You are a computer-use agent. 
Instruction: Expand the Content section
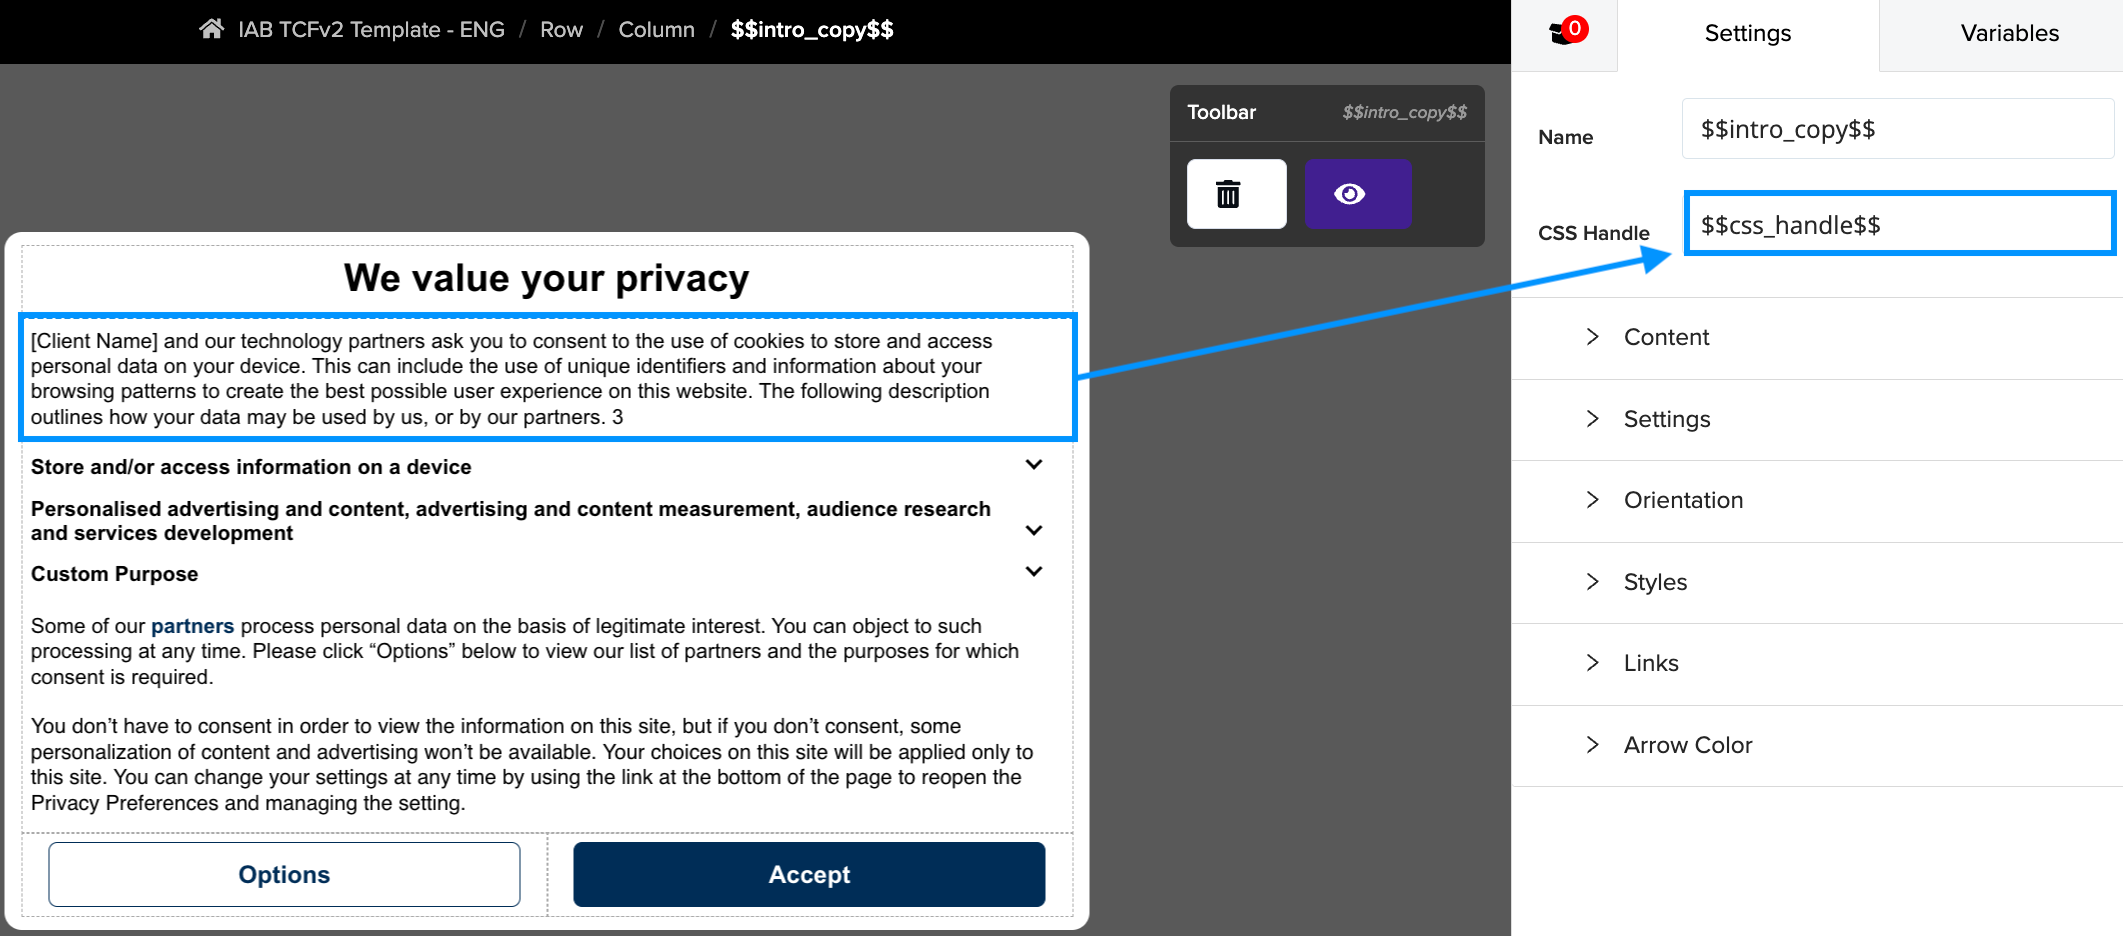[1816, 337]
